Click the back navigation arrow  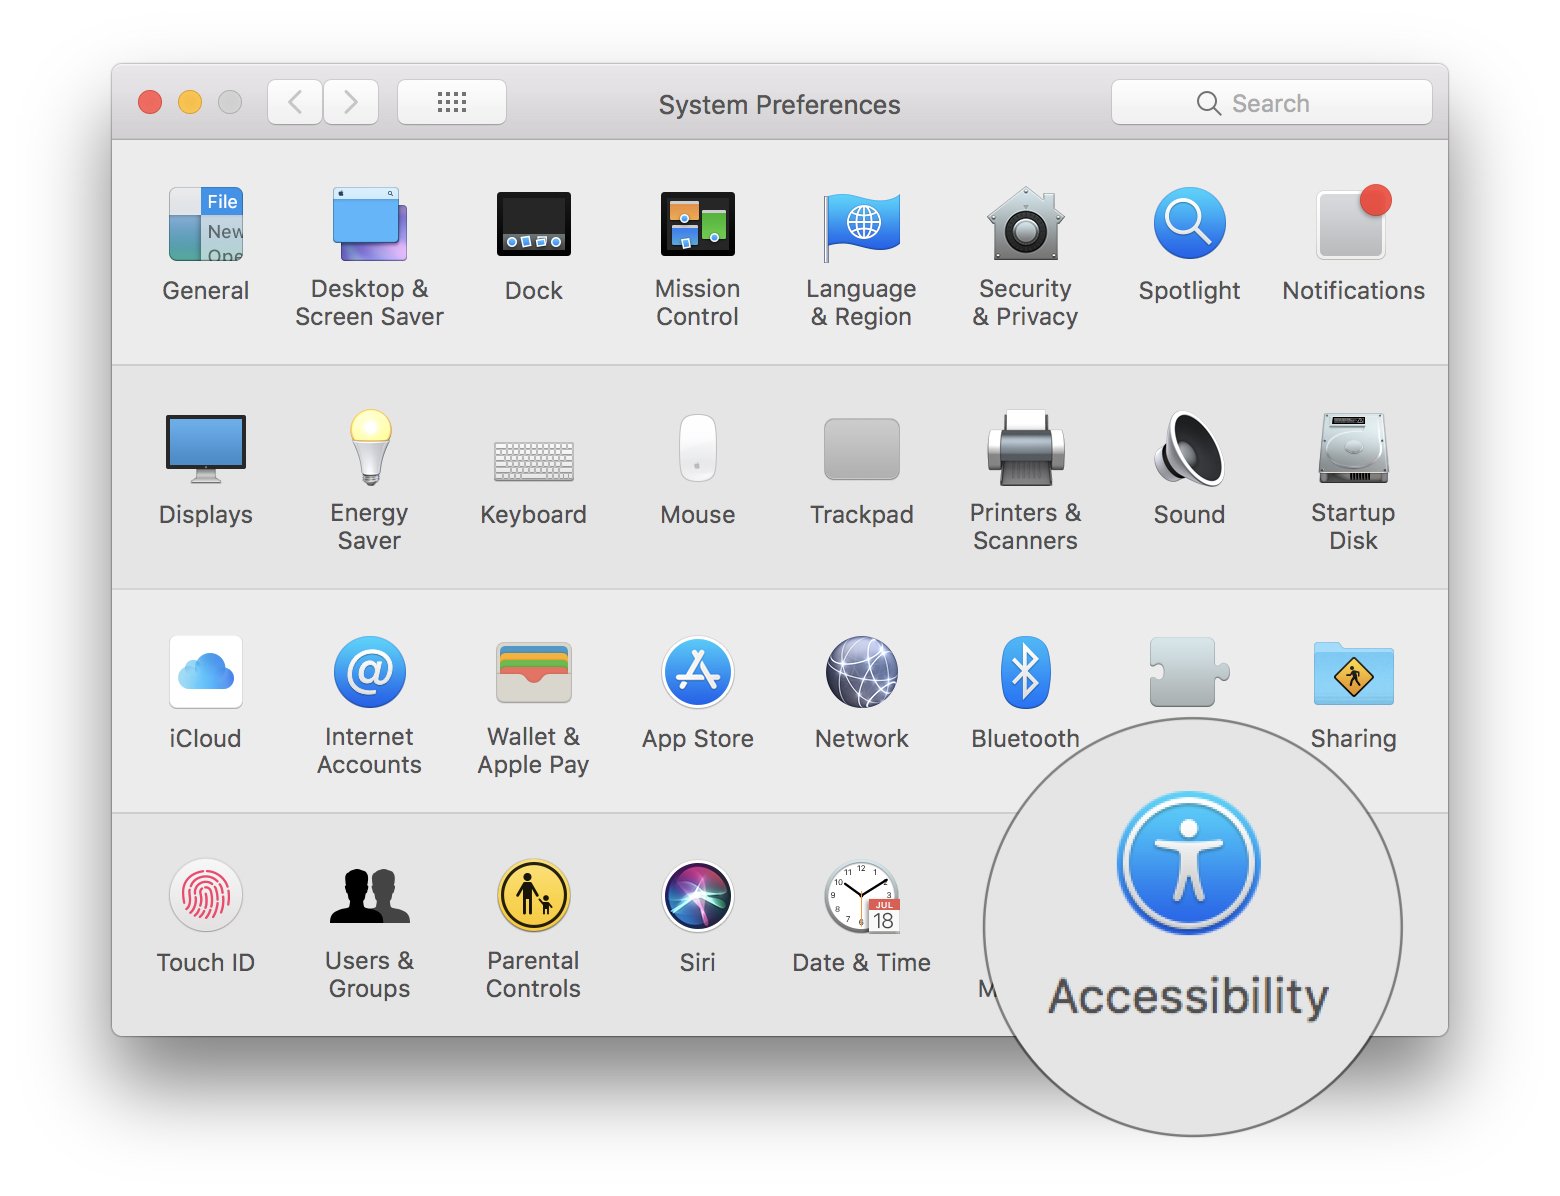(295, 102)
